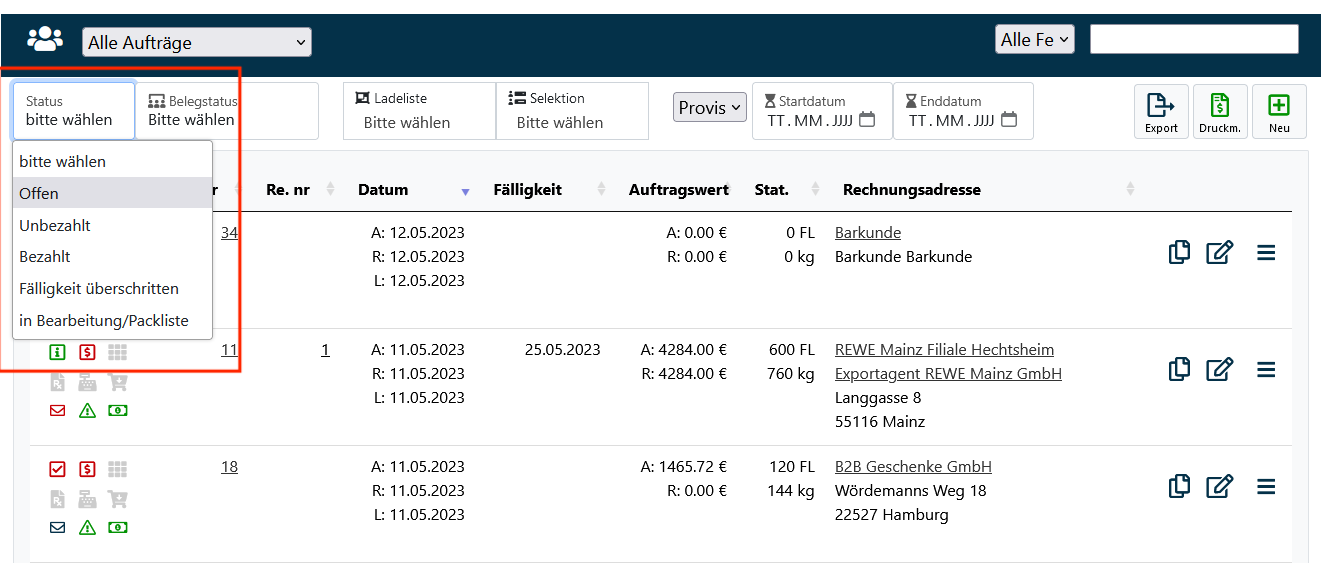The width and height of the screenshot is (1332, 563).
Task: Select 'Unbezahlt' from the status list
Action: (55, 225)
